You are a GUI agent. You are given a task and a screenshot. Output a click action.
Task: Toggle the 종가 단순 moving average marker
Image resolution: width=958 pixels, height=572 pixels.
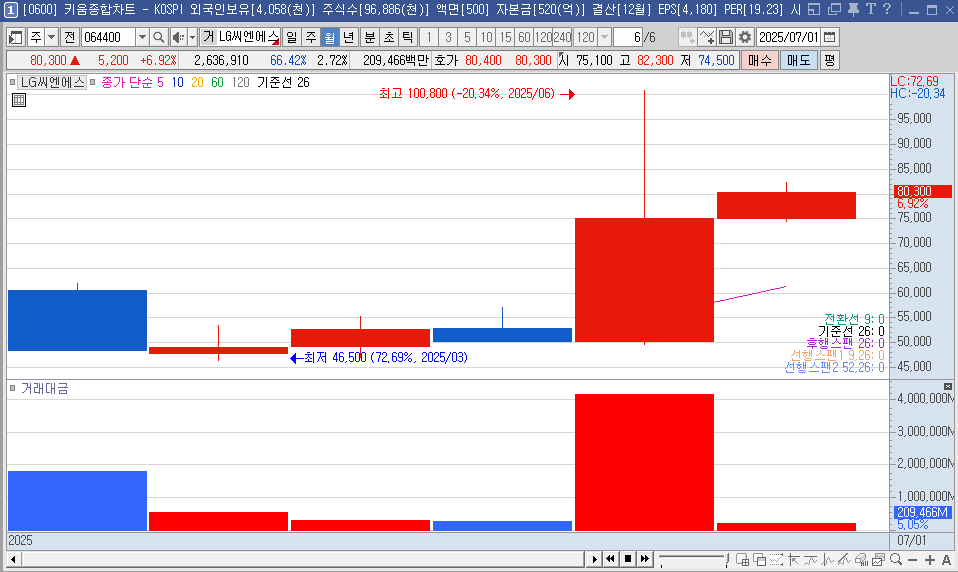click(x=93, y=82)
